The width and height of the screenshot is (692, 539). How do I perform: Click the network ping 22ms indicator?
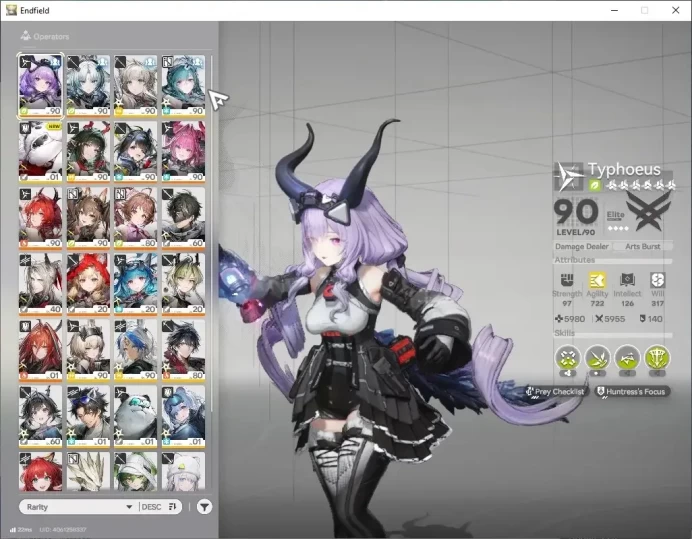click(x=21, y=529)
